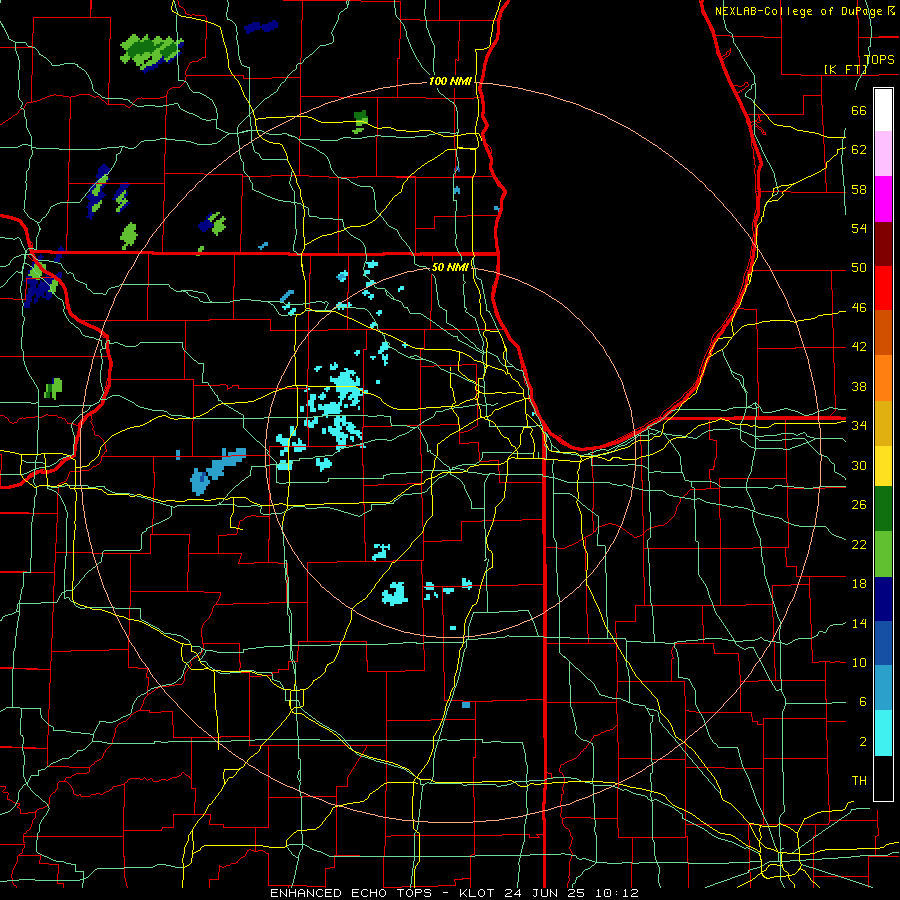The image size is (900, 900).
Task: Click the white 66 kft legend swatch
Action: (883, 110)
